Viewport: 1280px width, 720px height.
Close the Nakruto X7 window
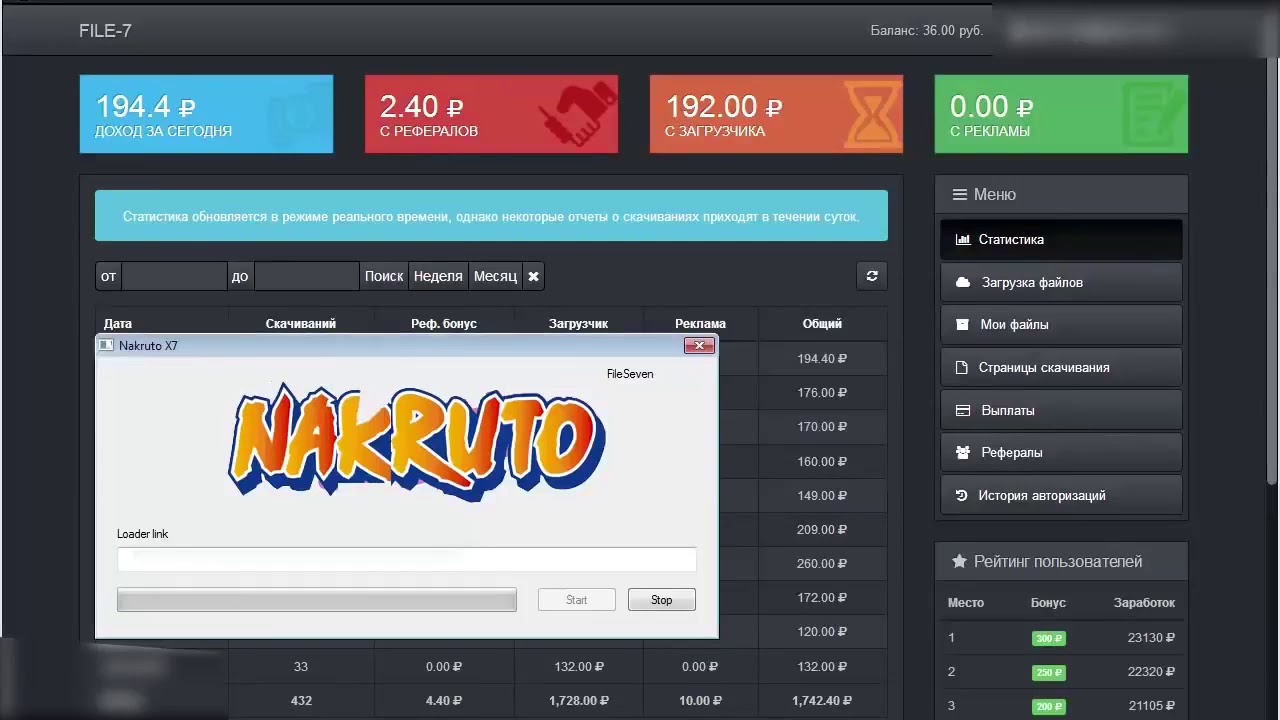pyautogui.click(x=699, y=345)
